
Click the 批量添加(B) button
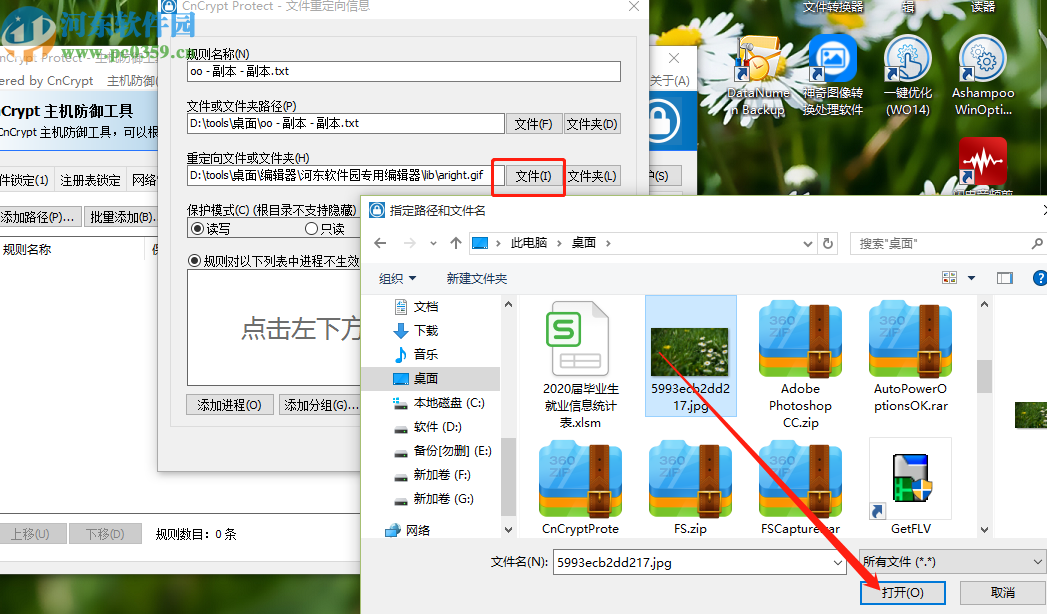pyautogui.click(x=123, y=217)
